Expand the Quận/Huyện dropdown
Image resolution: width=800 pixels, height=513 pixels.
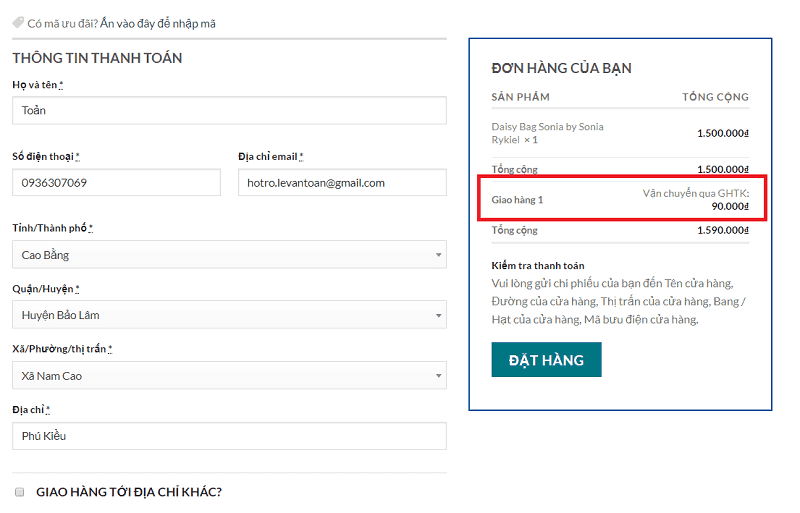tap(229, 314)
